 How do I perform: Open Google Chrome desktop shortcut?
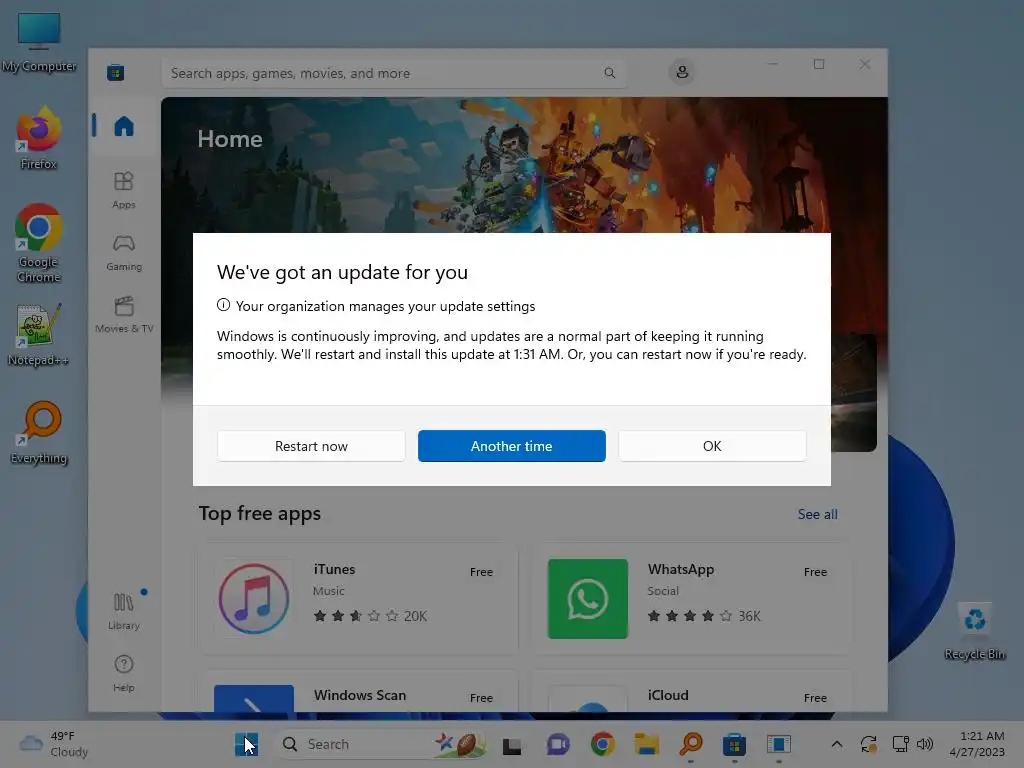click(x=39, y=243)
